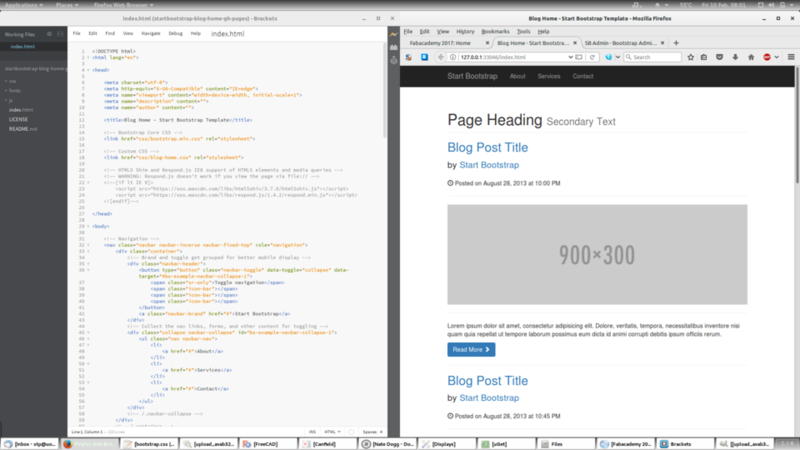Screen dimensions: 800x450
Task: Open Brackets Debug menu
Action: (x=176, y=33)
